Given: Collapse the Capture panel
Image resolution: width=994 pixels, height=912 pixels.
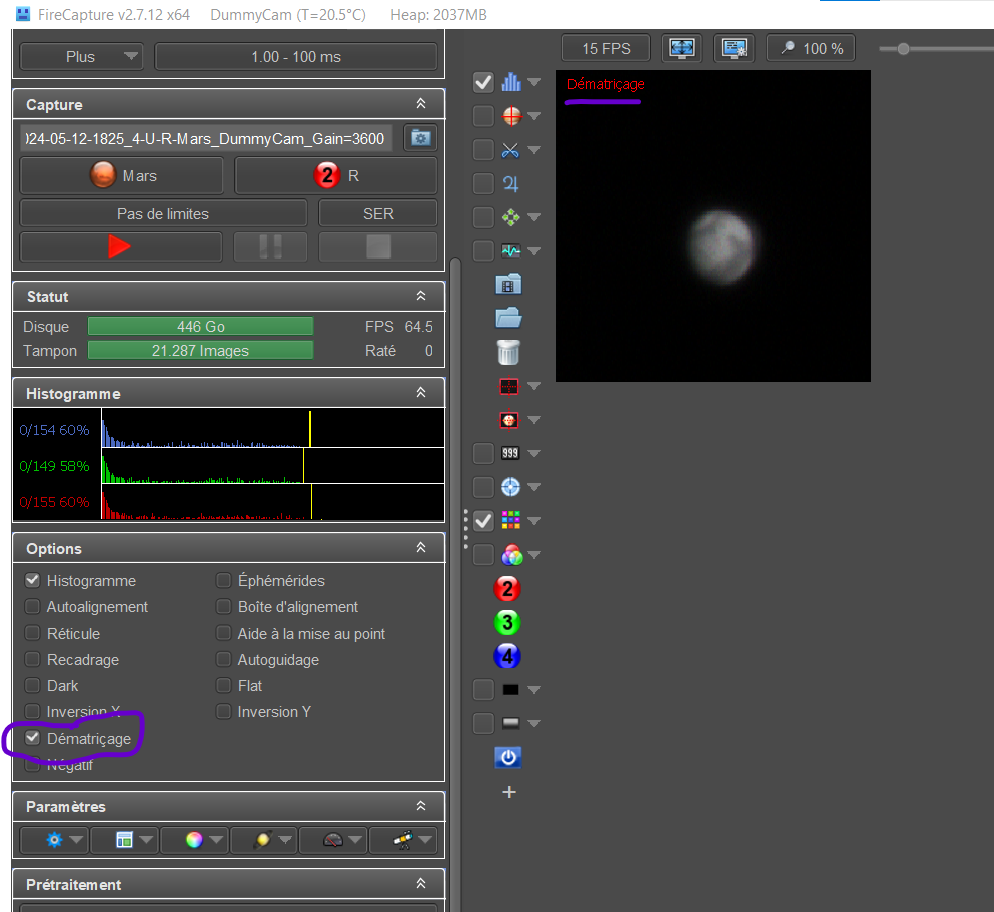Looking at the screenshot, I should pos(421,103).
